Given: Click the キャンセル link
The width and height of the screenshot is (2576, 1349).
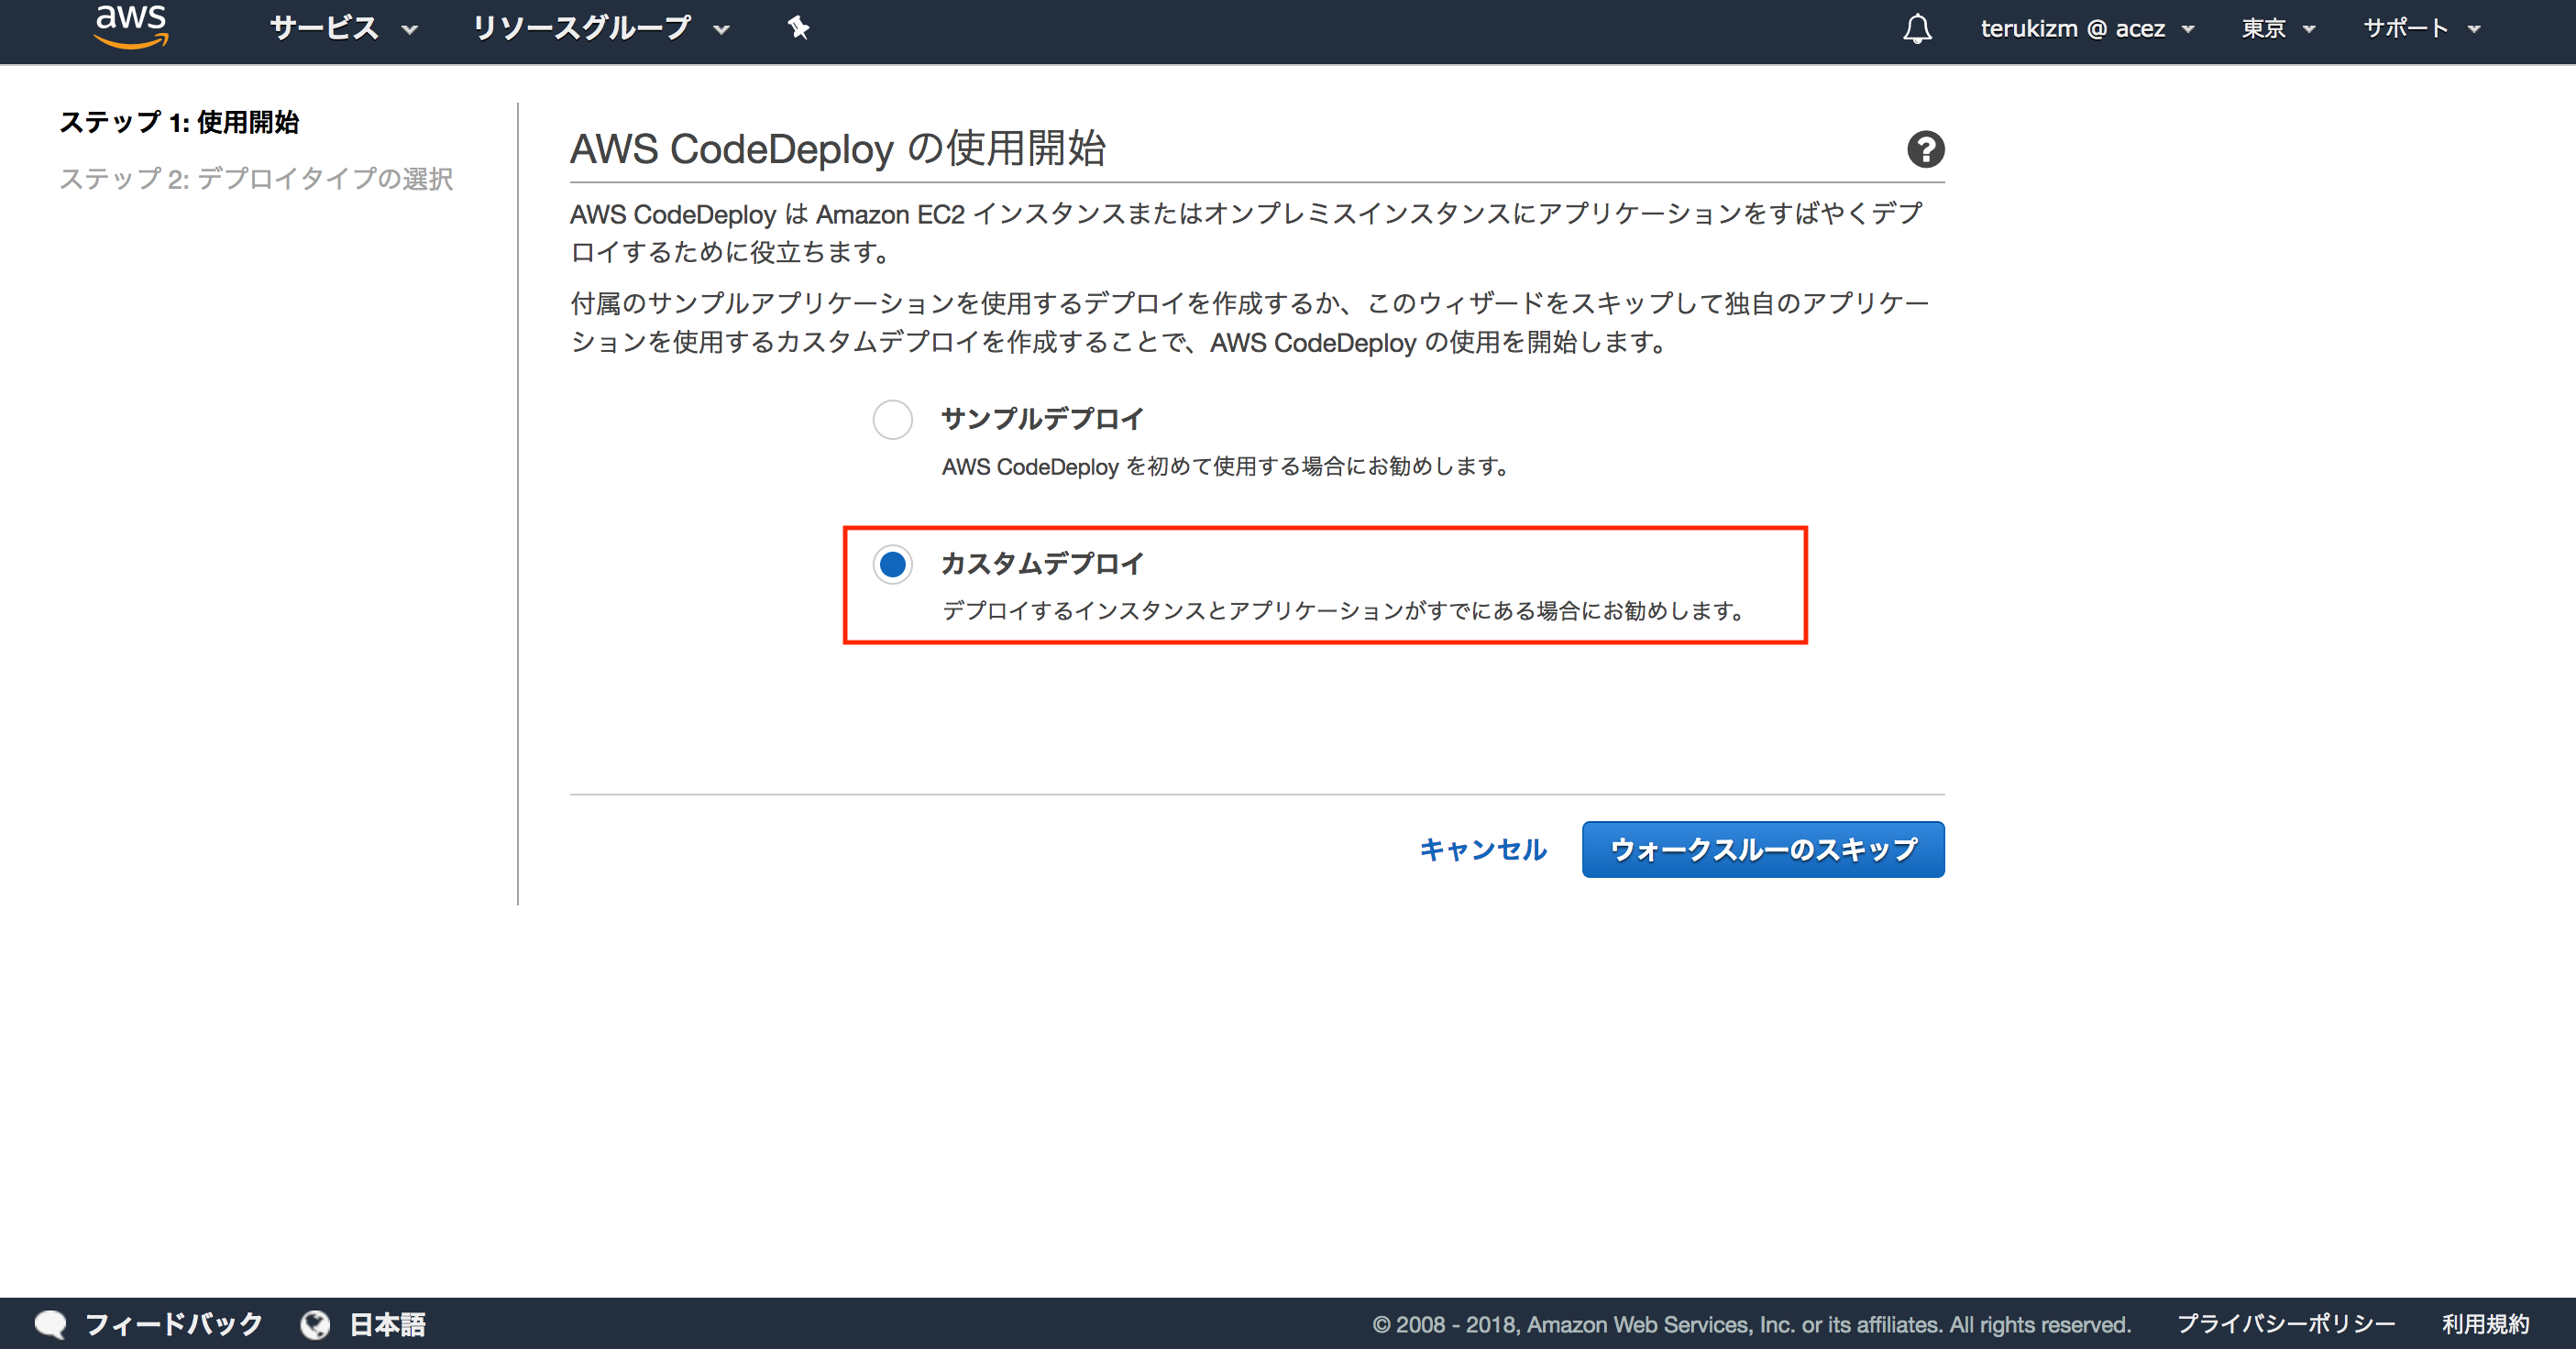Looking at the screenshot, I should coord(1483,849).
